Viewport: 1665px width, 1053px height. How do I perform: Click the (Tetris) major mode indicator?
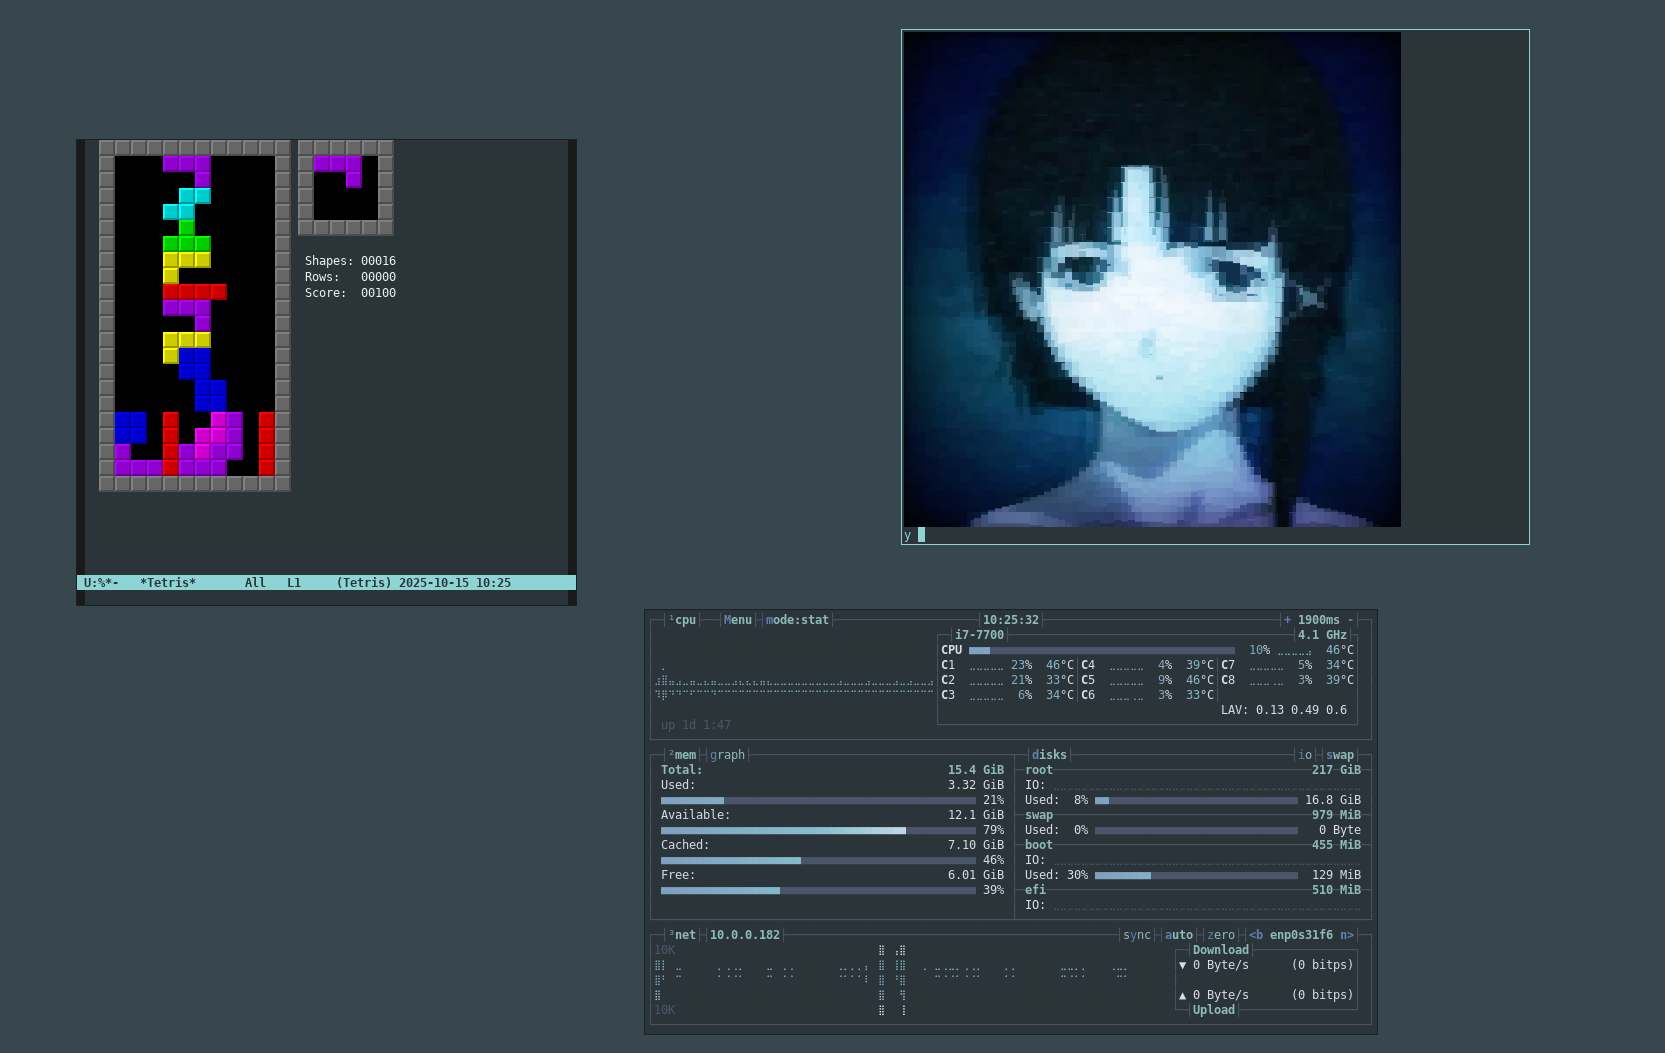pyautogui.click(x=364, y=583)
